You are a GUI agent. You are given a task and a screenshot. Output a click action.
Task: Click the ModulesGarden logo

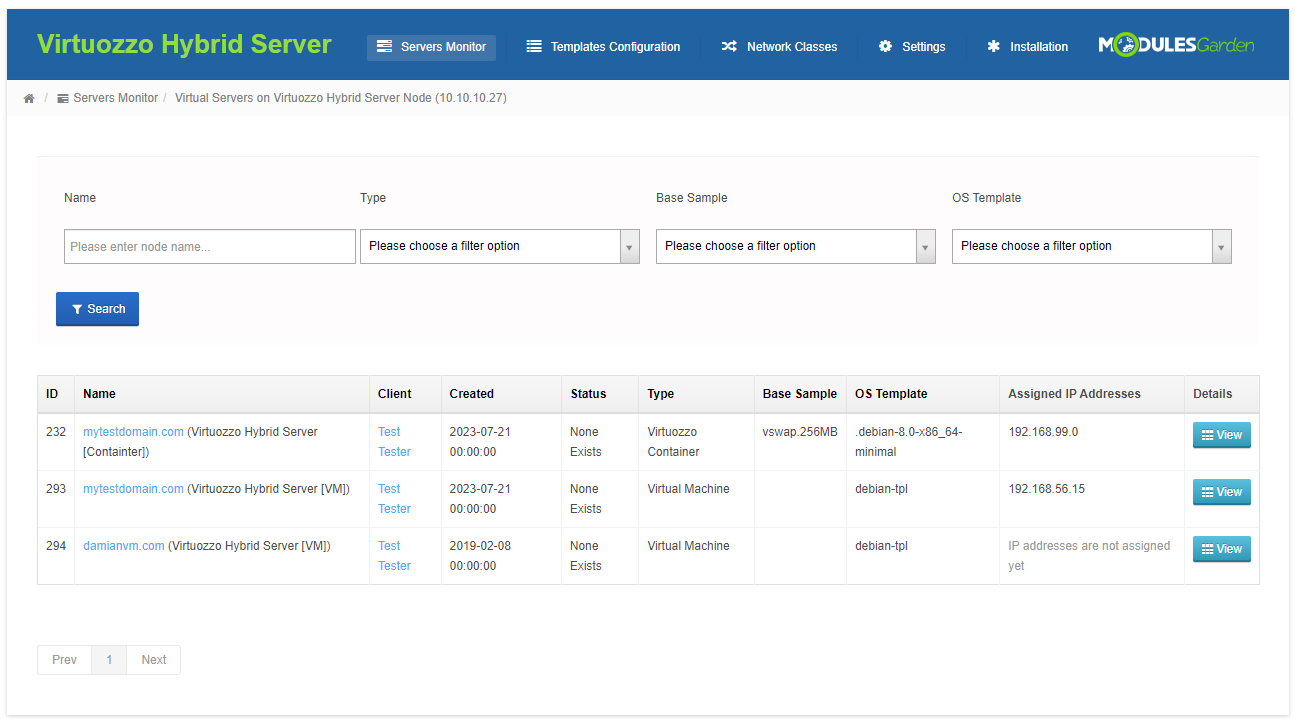1176,45
